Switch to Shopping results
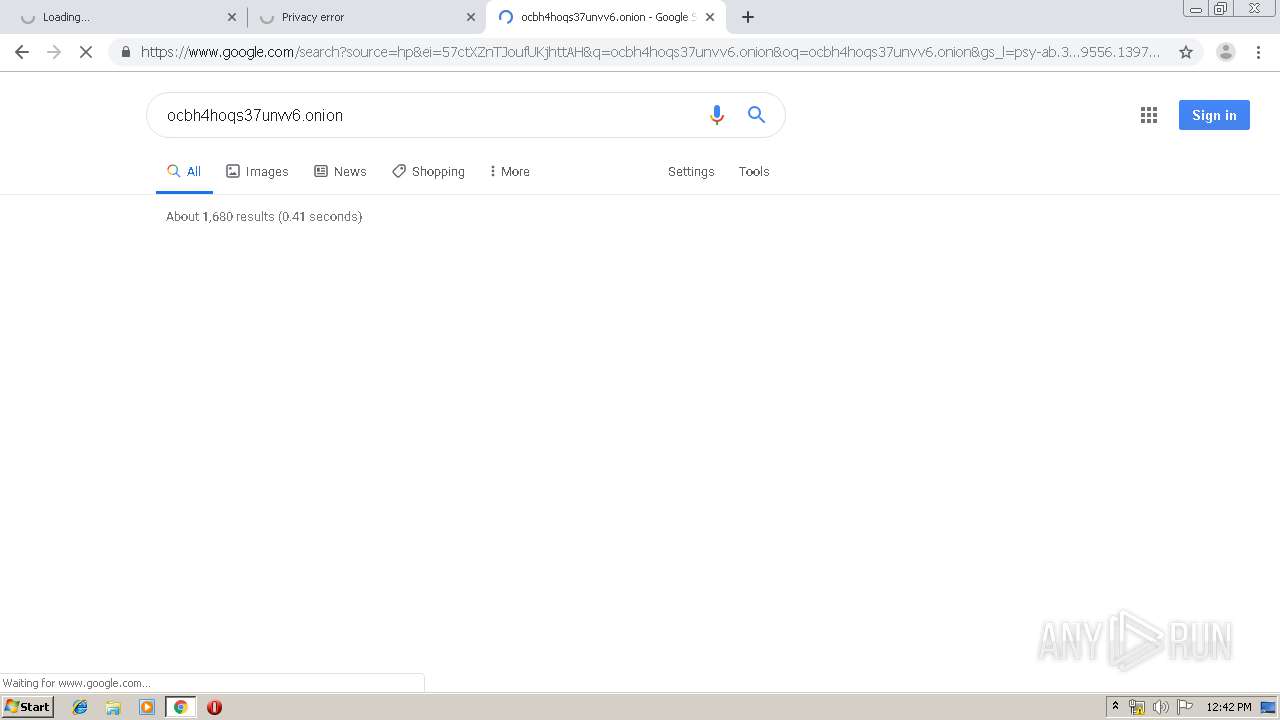 coord(428,171)
